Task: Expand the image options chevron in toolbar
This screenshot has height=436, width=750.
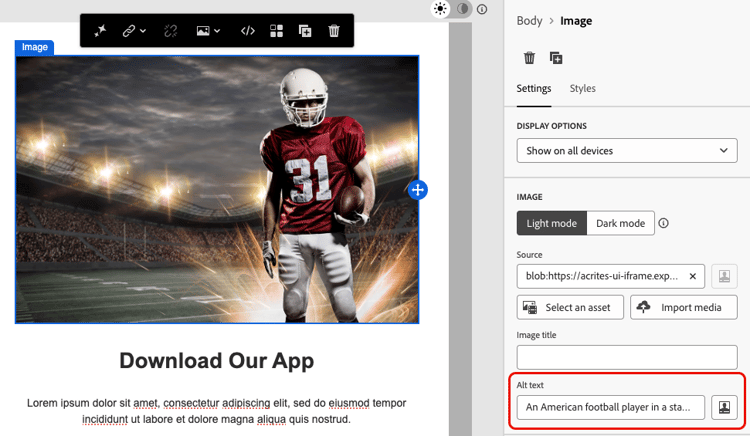Action: pos(217,31)
